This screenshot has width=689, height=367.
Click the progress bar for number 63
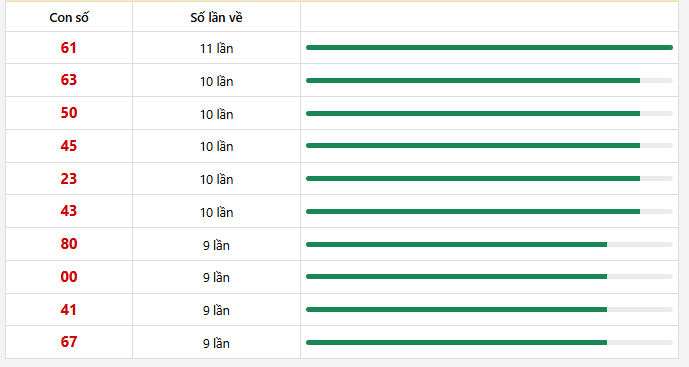point(490,80)
